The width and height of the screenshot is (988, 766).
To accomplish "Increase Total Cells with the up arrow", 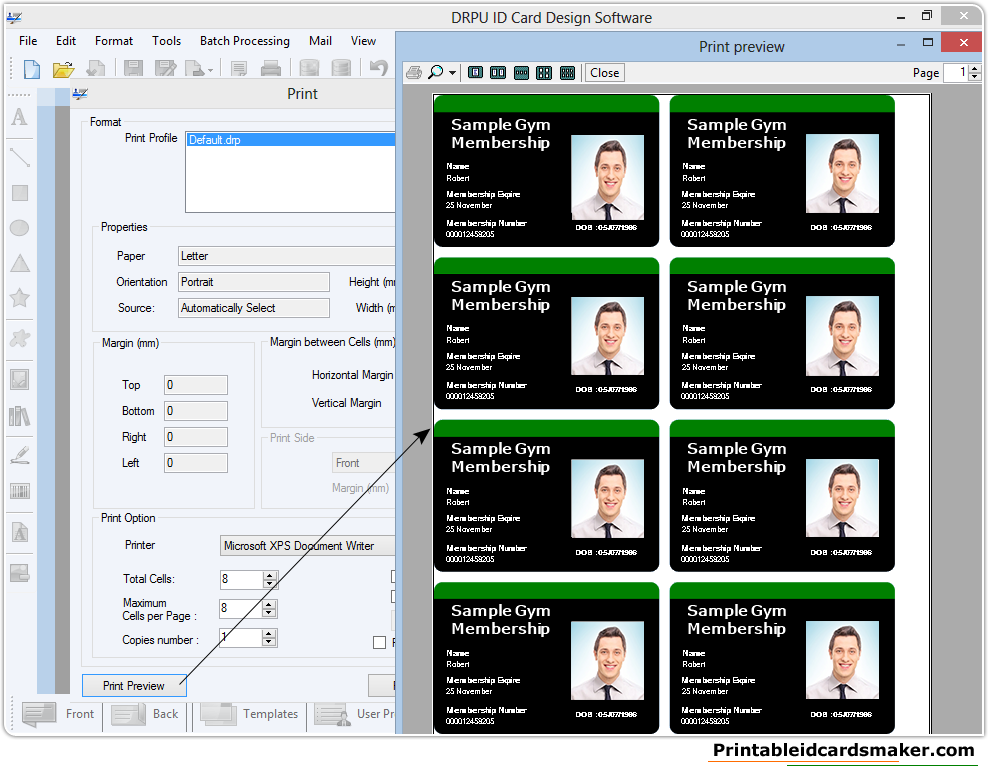I will click(270, 575).
